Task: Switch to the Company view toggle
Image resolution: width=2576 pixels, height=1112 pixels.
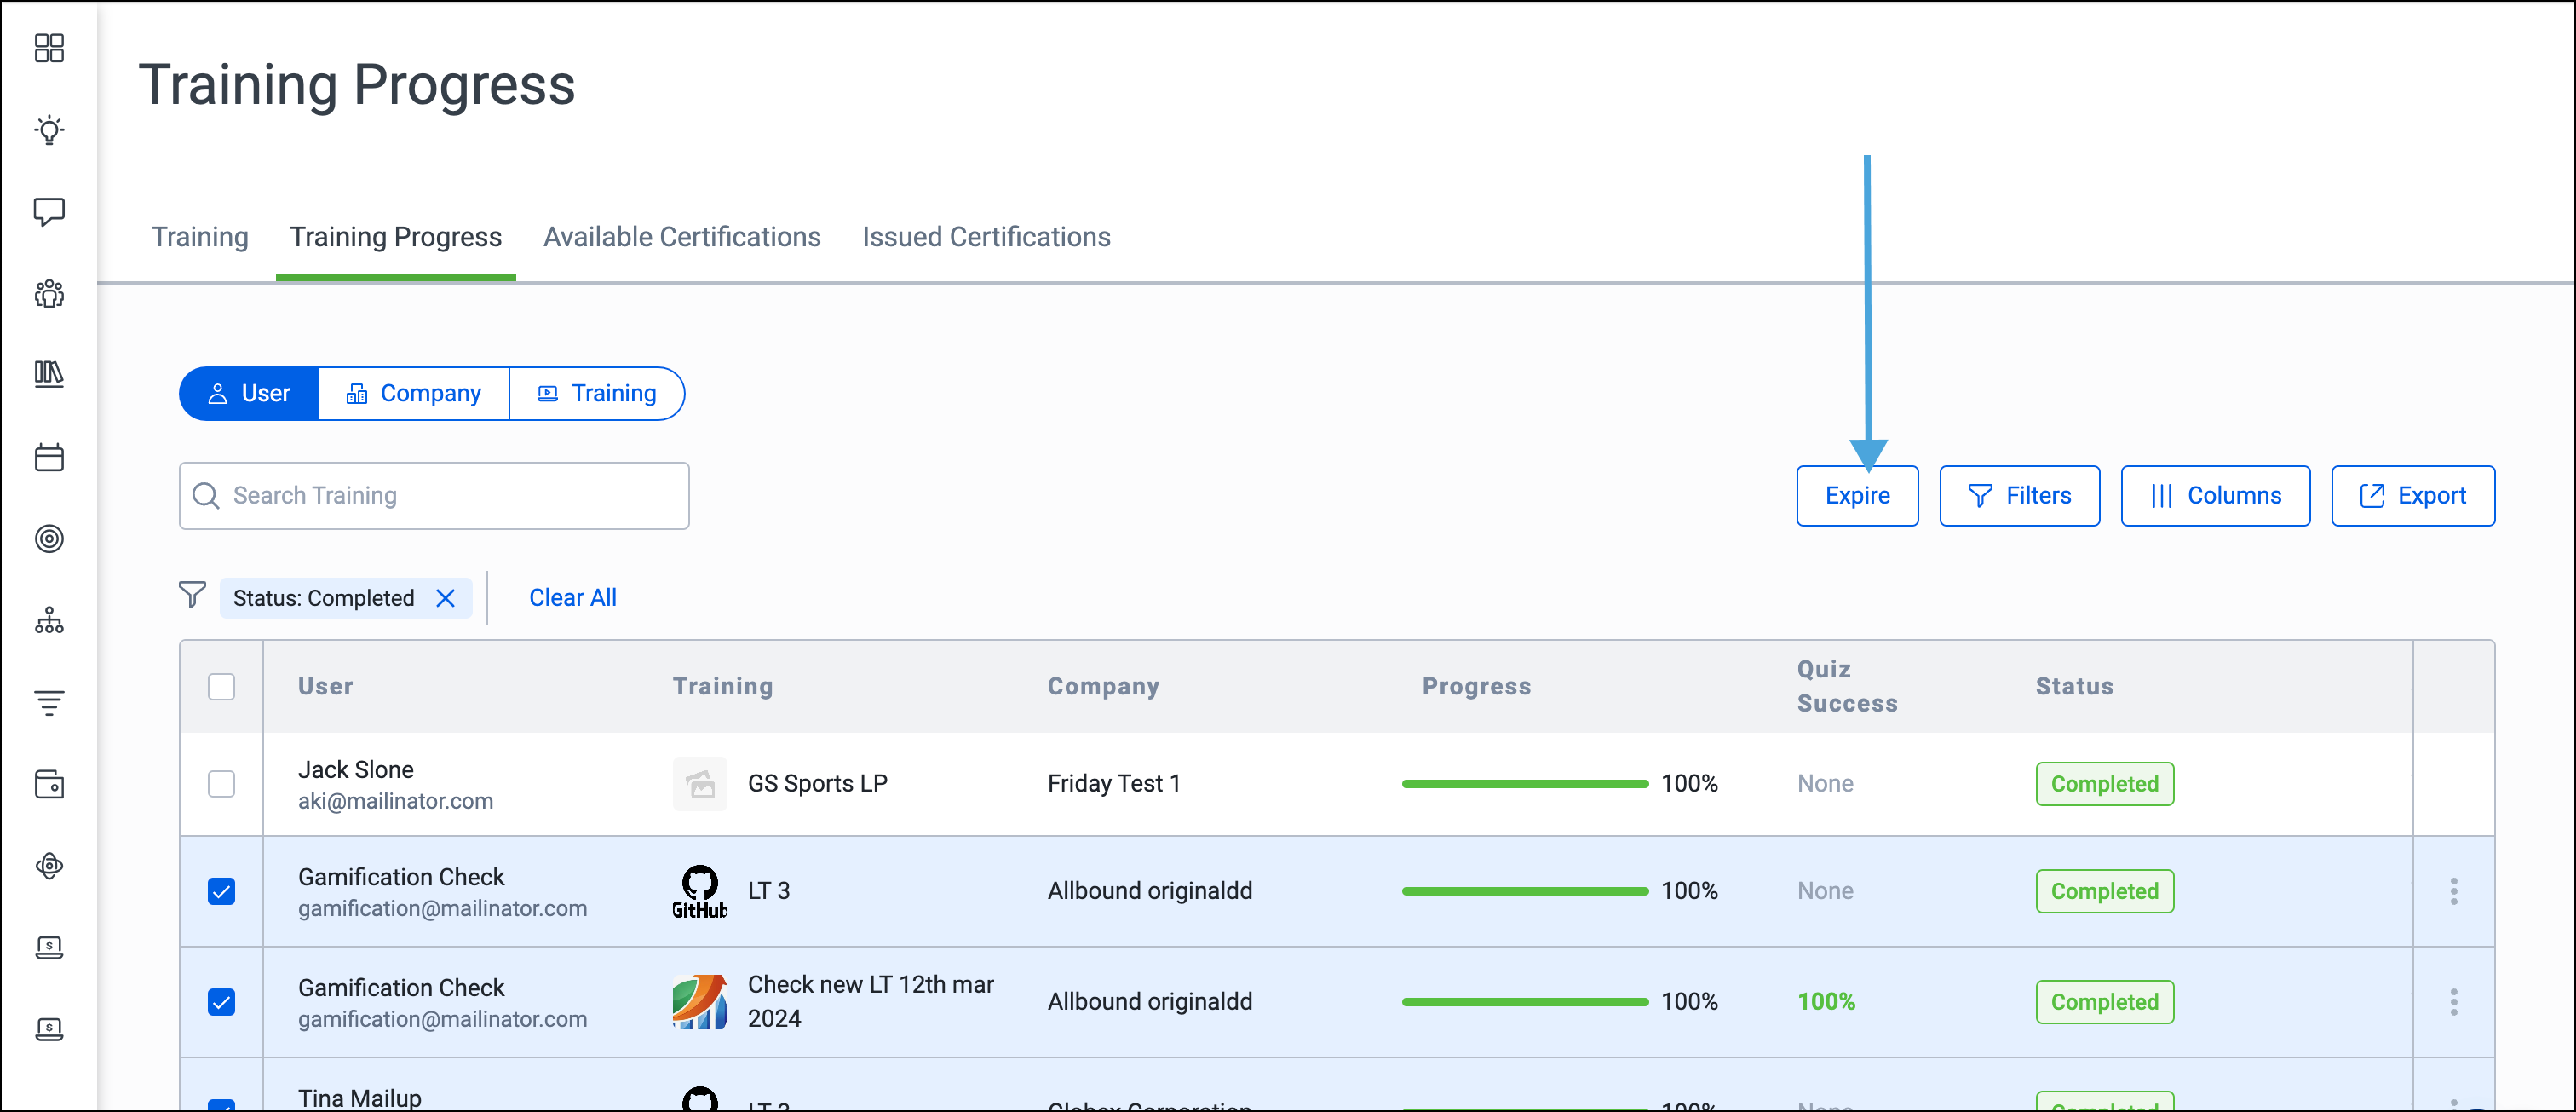Action: [x=414, y=394]
